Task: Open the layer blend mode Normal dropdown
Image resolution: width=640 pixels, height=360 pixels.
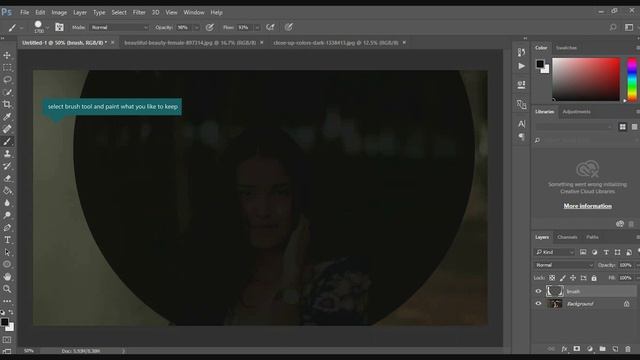Action: [x=564, y=265]
